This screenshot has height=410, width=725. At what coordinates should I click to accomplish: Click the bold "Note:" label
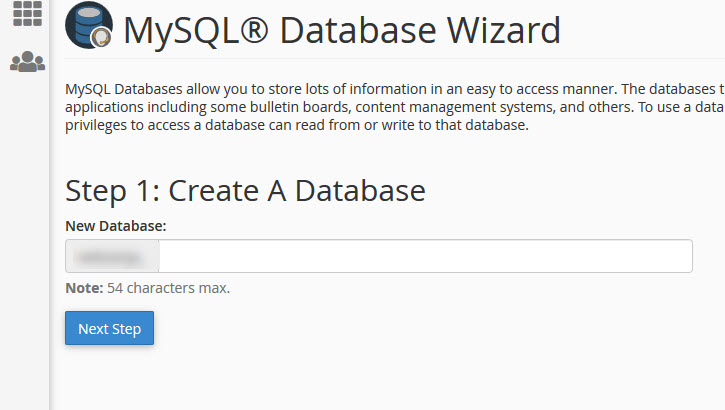coord(84,288)
